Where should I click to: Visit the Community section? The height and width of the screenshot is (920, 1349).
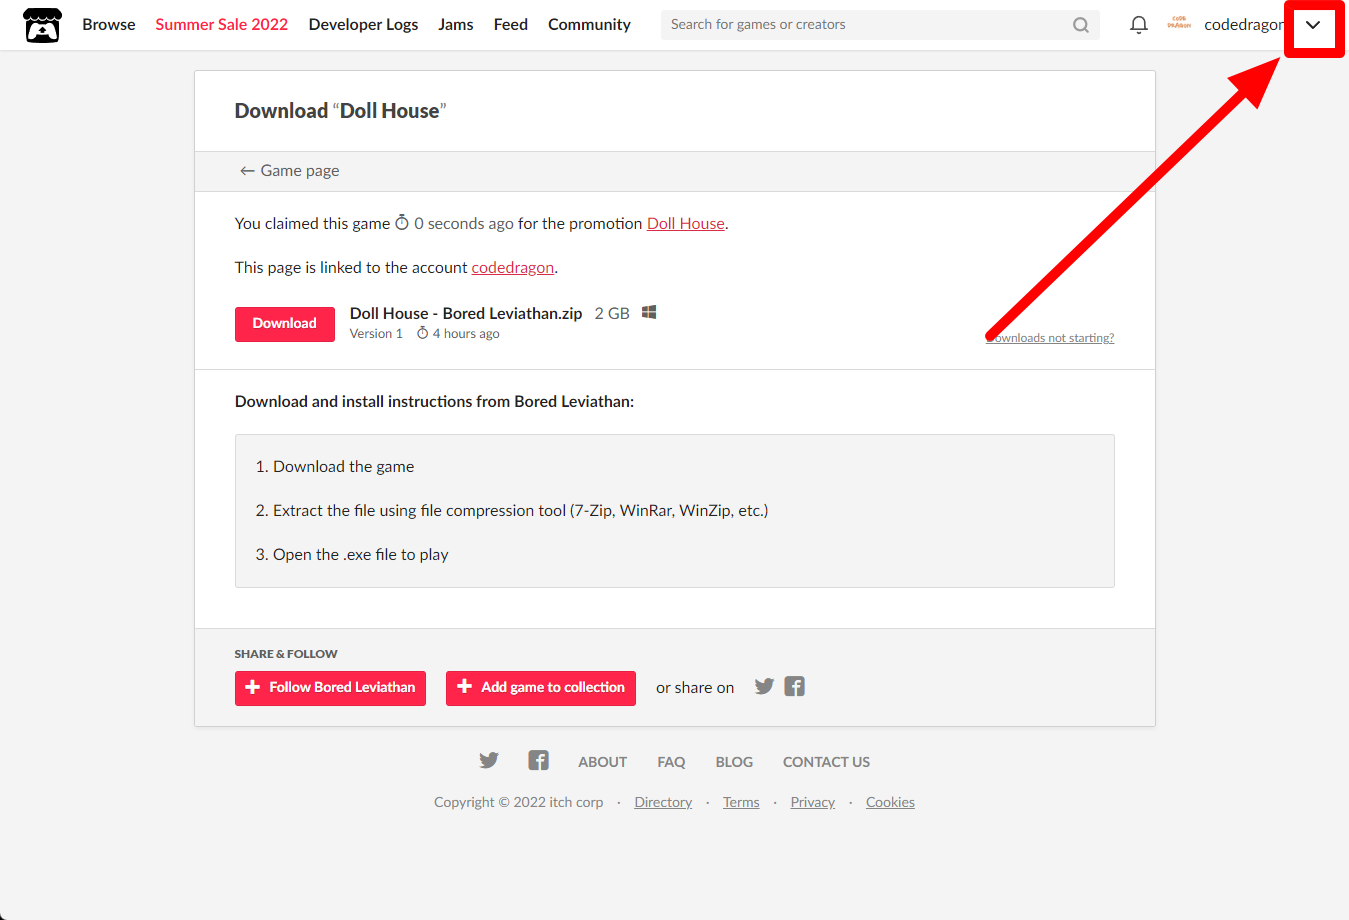click(589, 25)
